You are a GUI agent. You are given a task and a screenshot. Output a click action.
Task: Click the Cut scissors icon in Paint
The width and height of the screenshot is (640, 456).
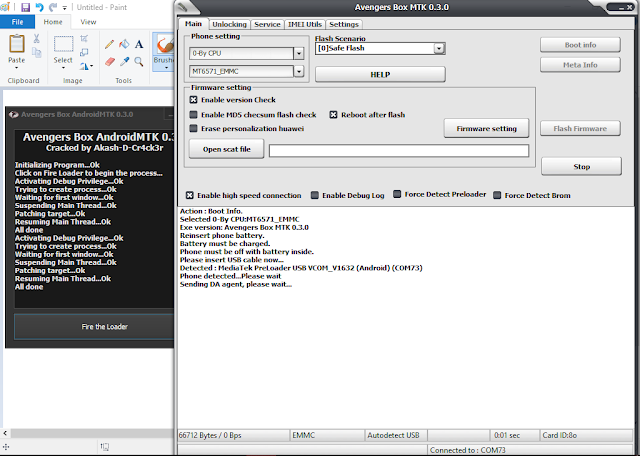36,38
